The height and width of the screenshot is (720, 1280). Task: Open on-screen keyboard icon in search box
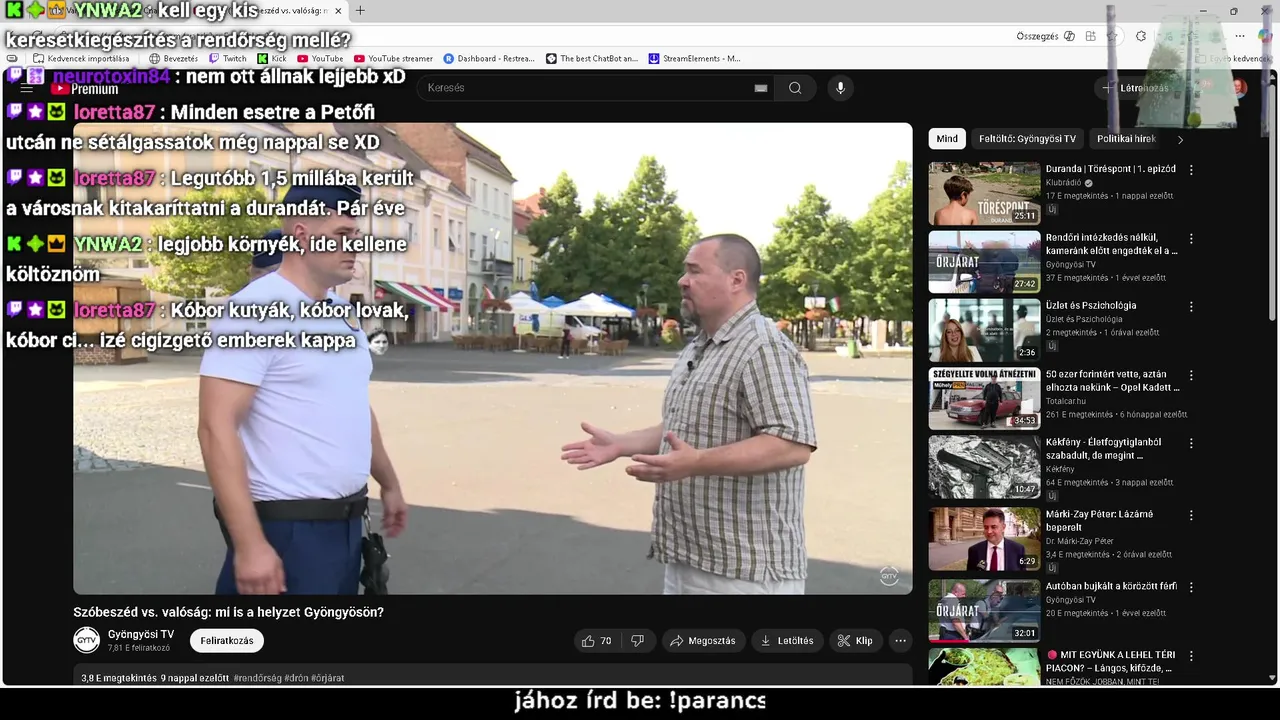pyautogui.click(x=761, y=88)
